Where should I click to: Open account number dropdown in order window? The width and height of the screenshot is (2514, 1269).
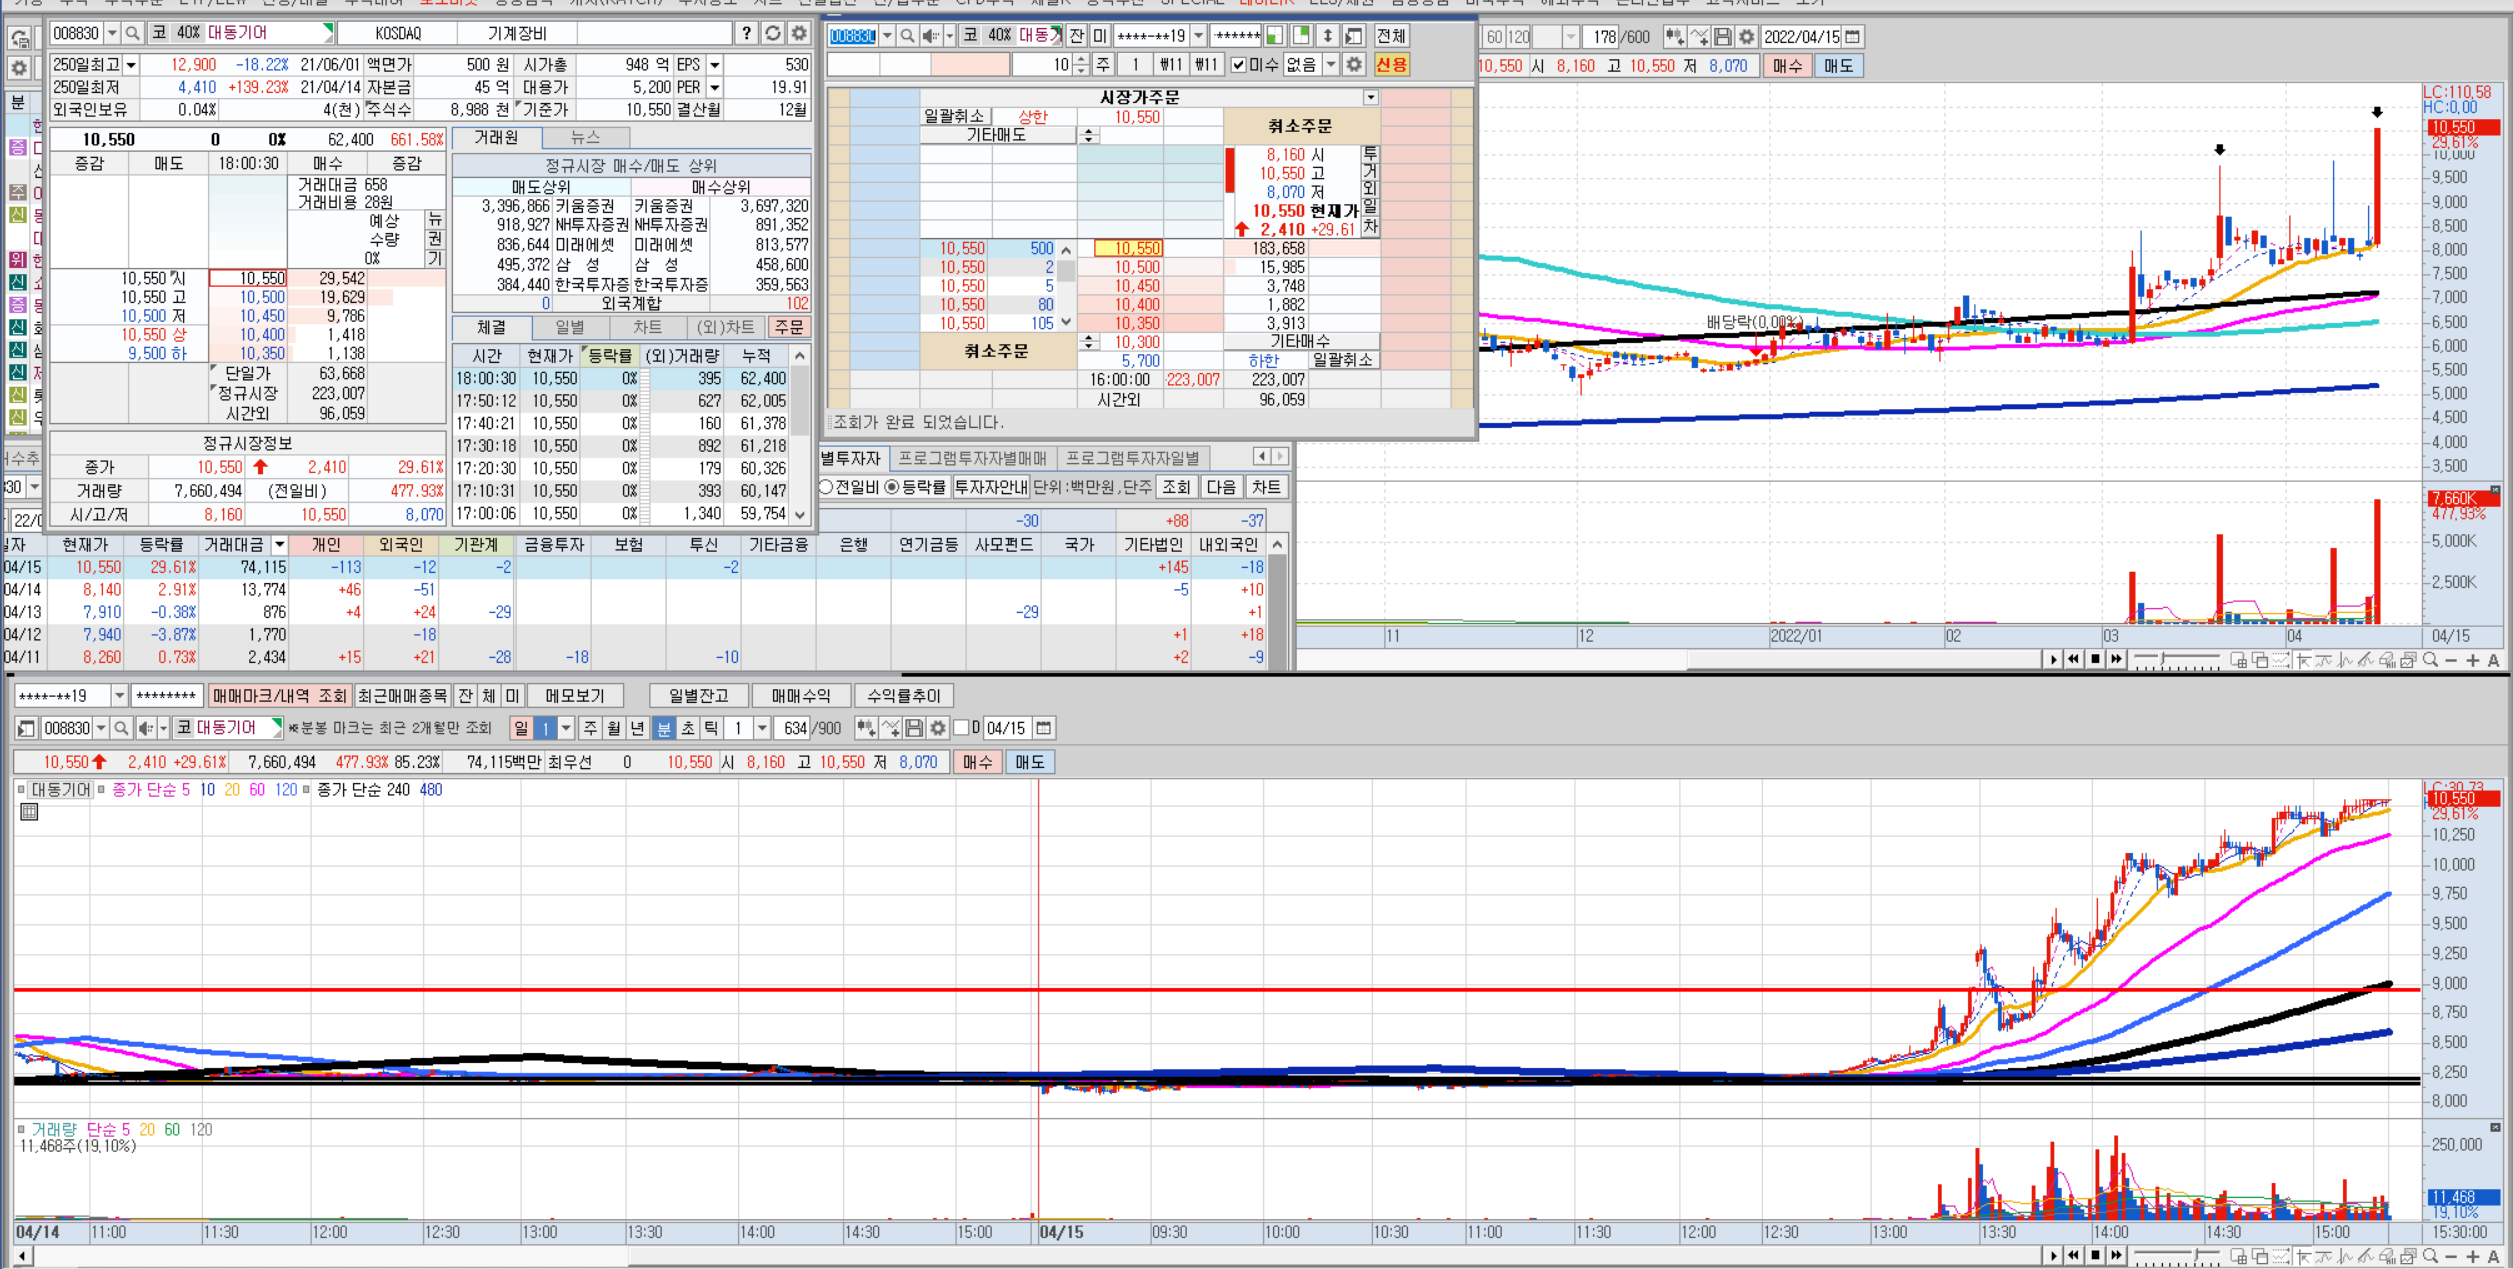1198,36
